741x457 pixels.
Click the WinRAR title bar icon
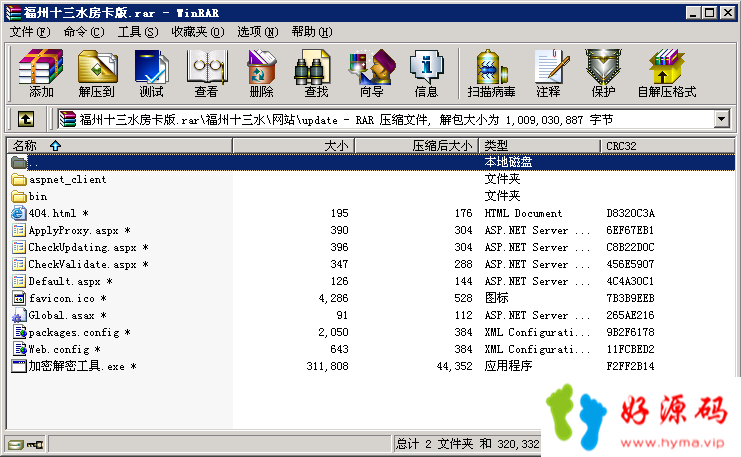(x=13, y=13)
